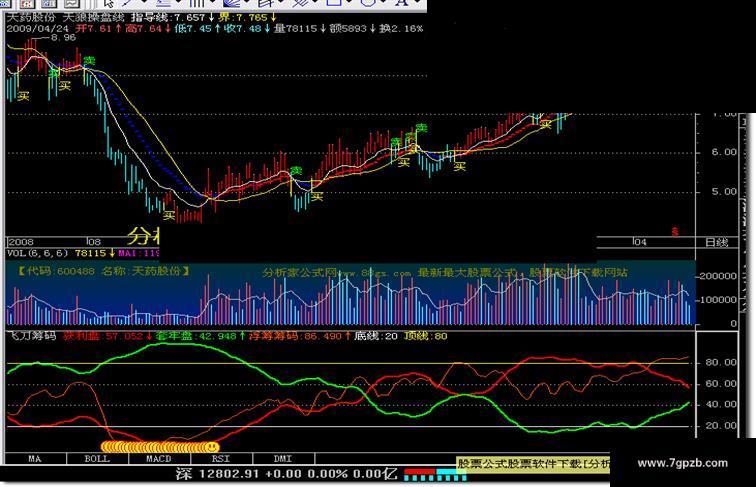The height and width of the screenshot is (487, 756).
Task: Click the 8.96 peak price label
Action: [x=63, y=38]
